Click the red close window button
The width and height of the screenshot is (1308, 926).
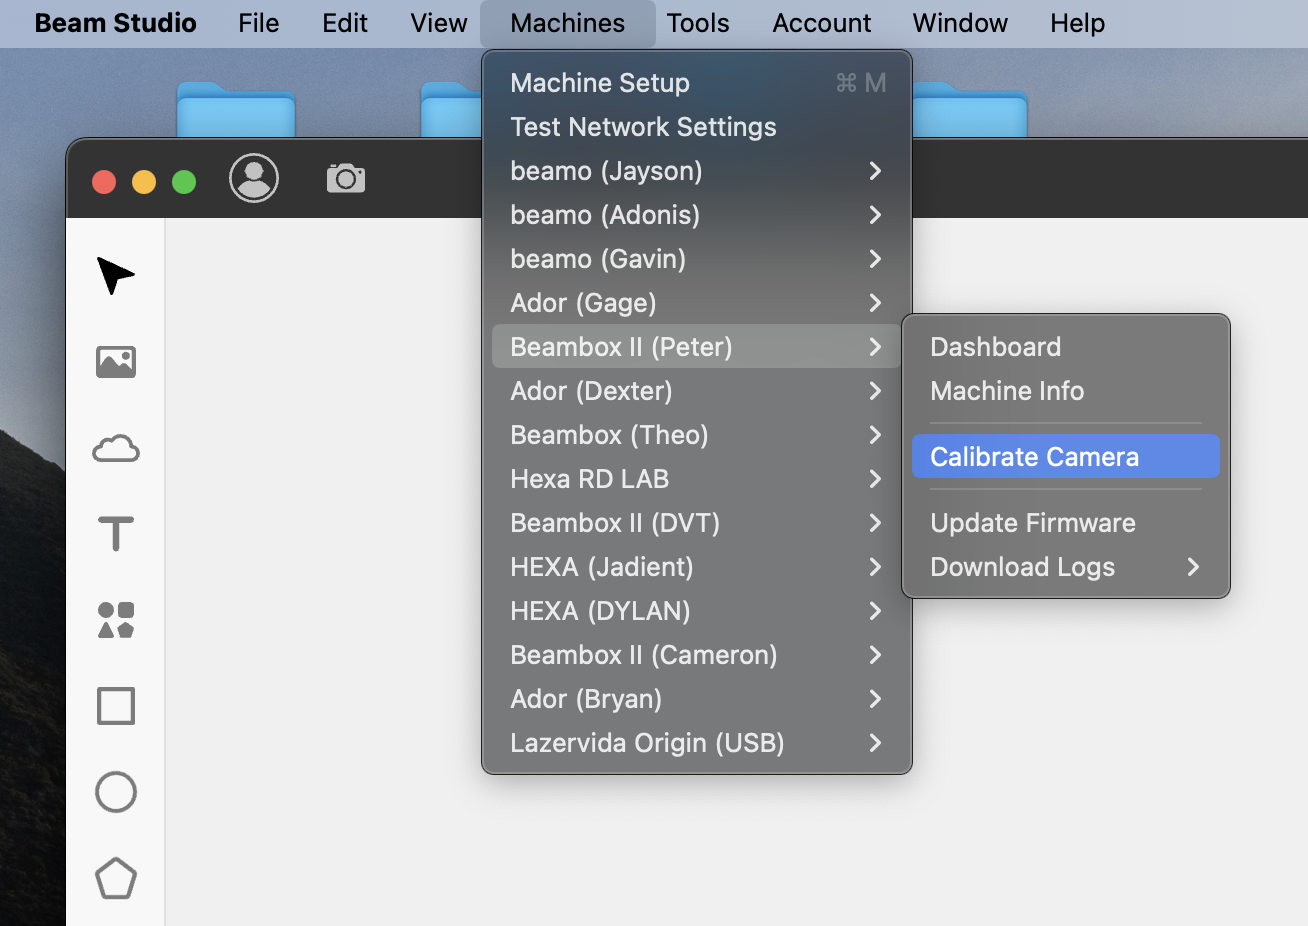tap(104, 182)
